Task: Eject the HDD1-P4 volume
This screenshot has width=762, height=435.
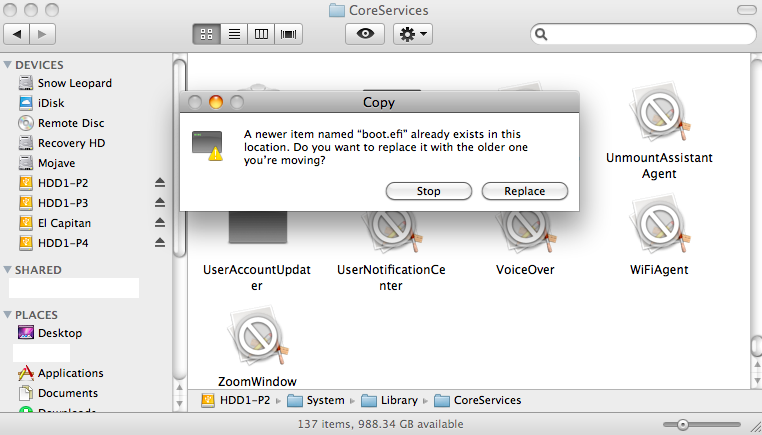Action: click(x=160, y=243)
